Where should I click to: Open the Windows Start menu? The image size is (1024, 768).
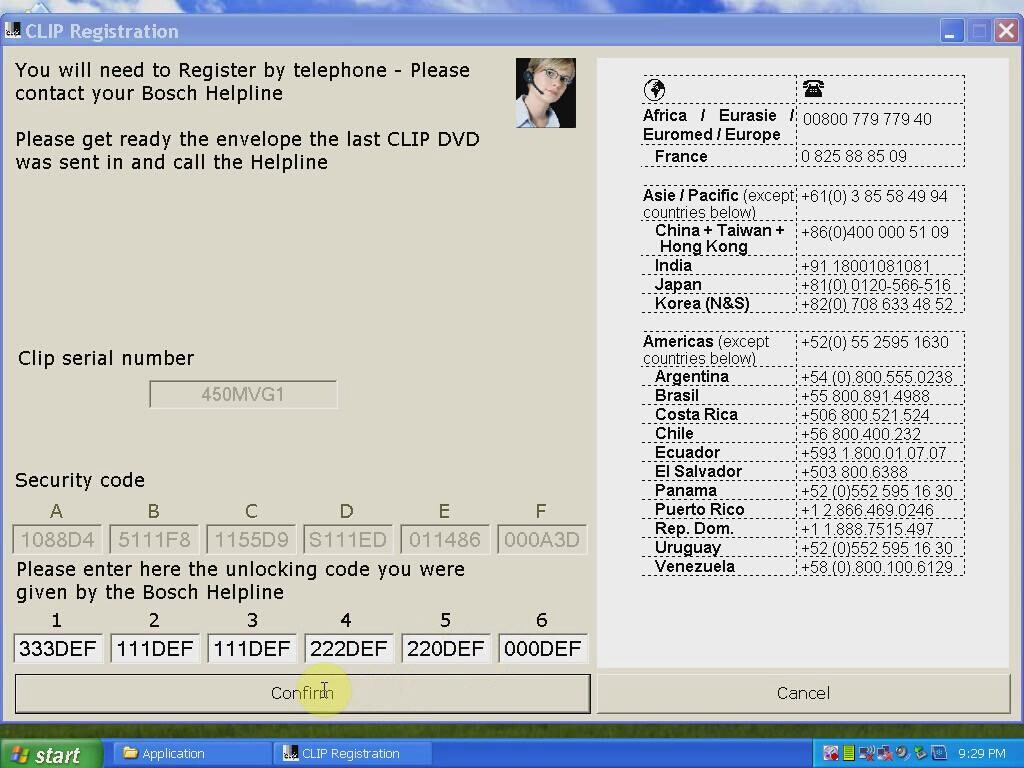(x=51, y=754)
